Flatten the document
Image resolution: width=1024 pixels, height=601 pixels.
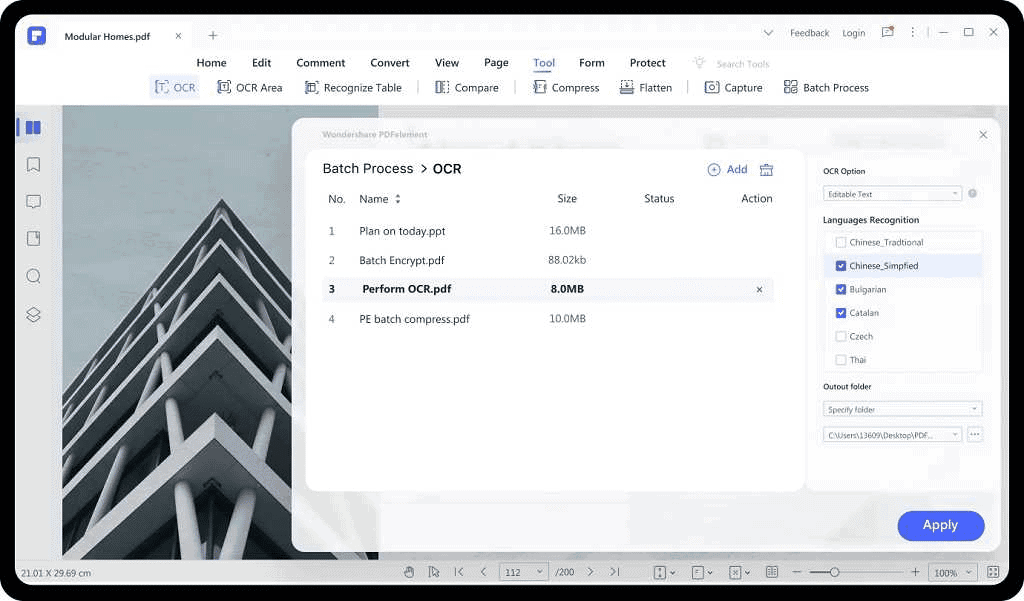point(646,87)
